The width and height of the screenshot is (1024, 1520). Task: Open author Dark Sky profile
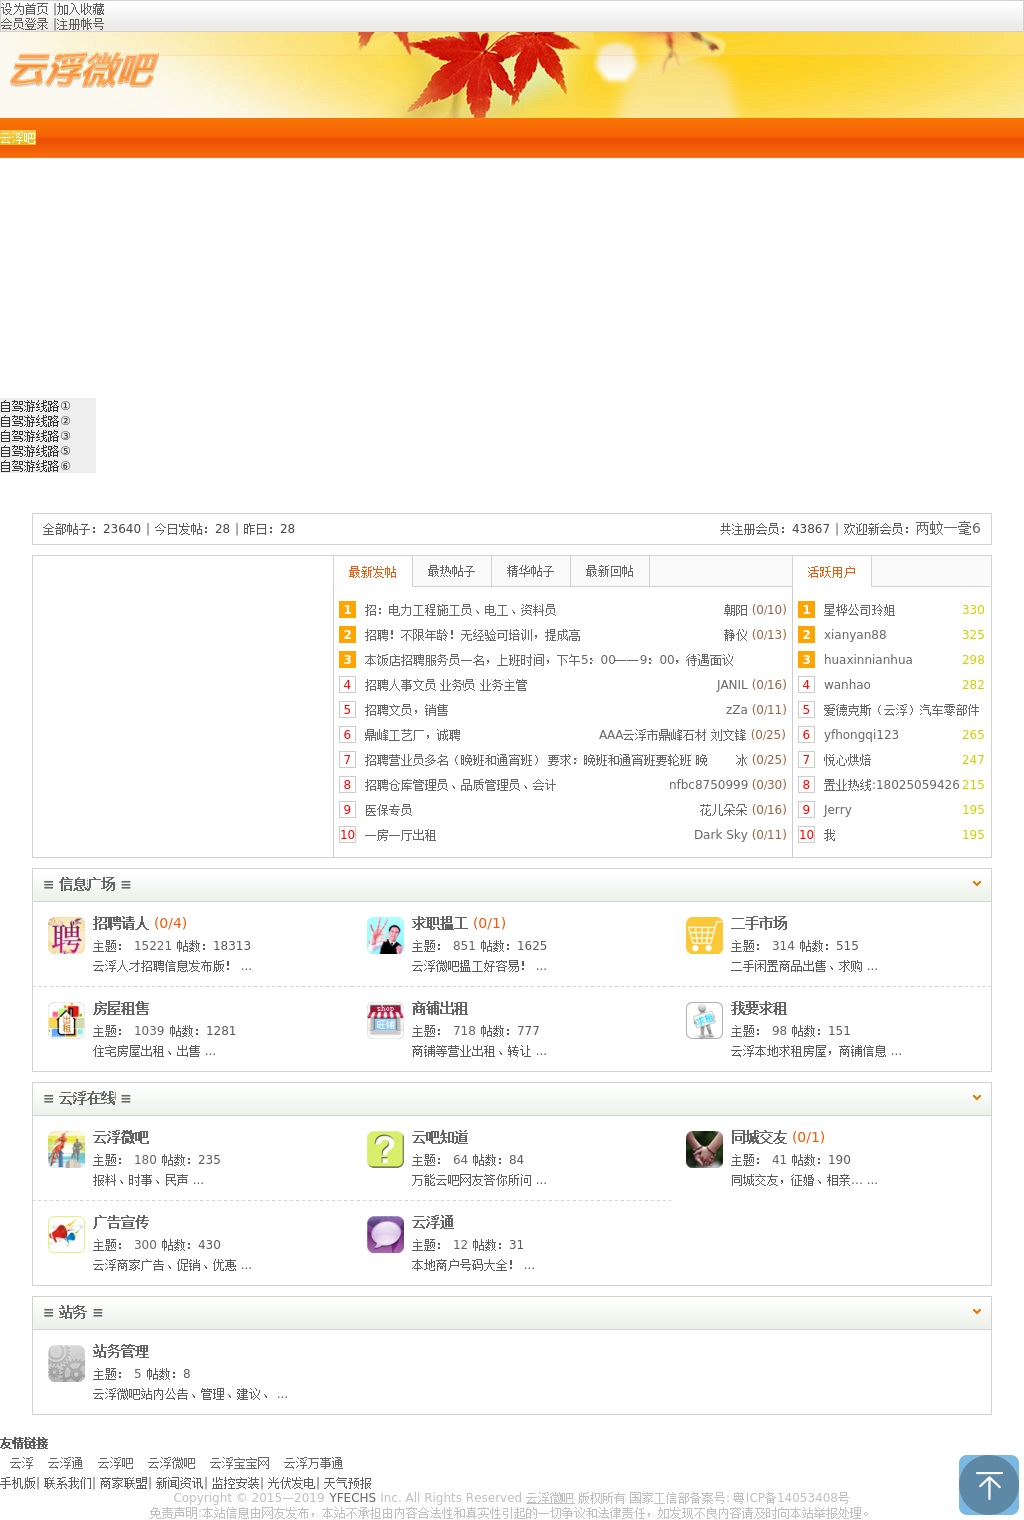point(720,835)
